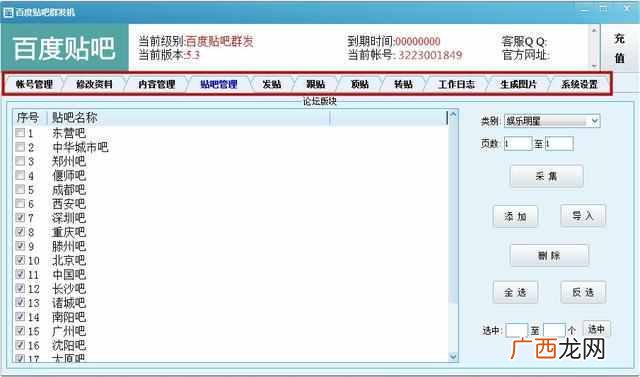
Task: Click the 选中 range end field
Action: click(555, 330)
